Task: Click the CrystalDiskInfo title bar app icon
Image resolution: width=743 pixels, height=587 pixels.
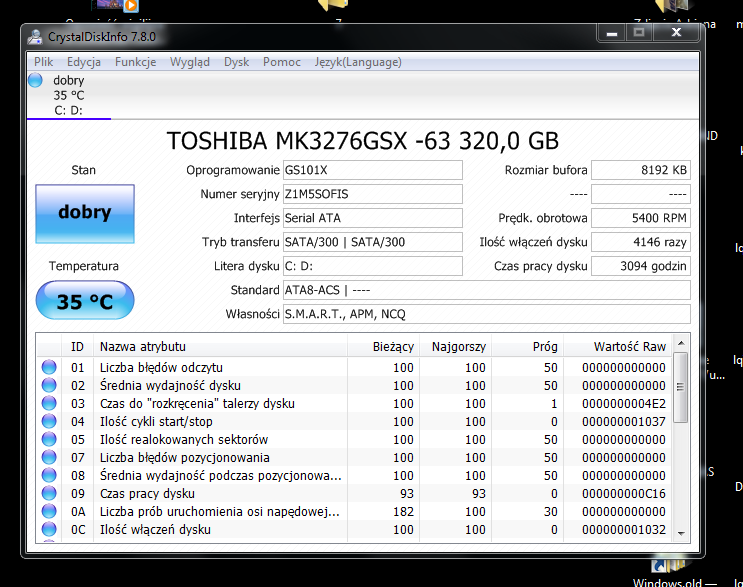Action: pyautogui.click(x=35, y=37)
